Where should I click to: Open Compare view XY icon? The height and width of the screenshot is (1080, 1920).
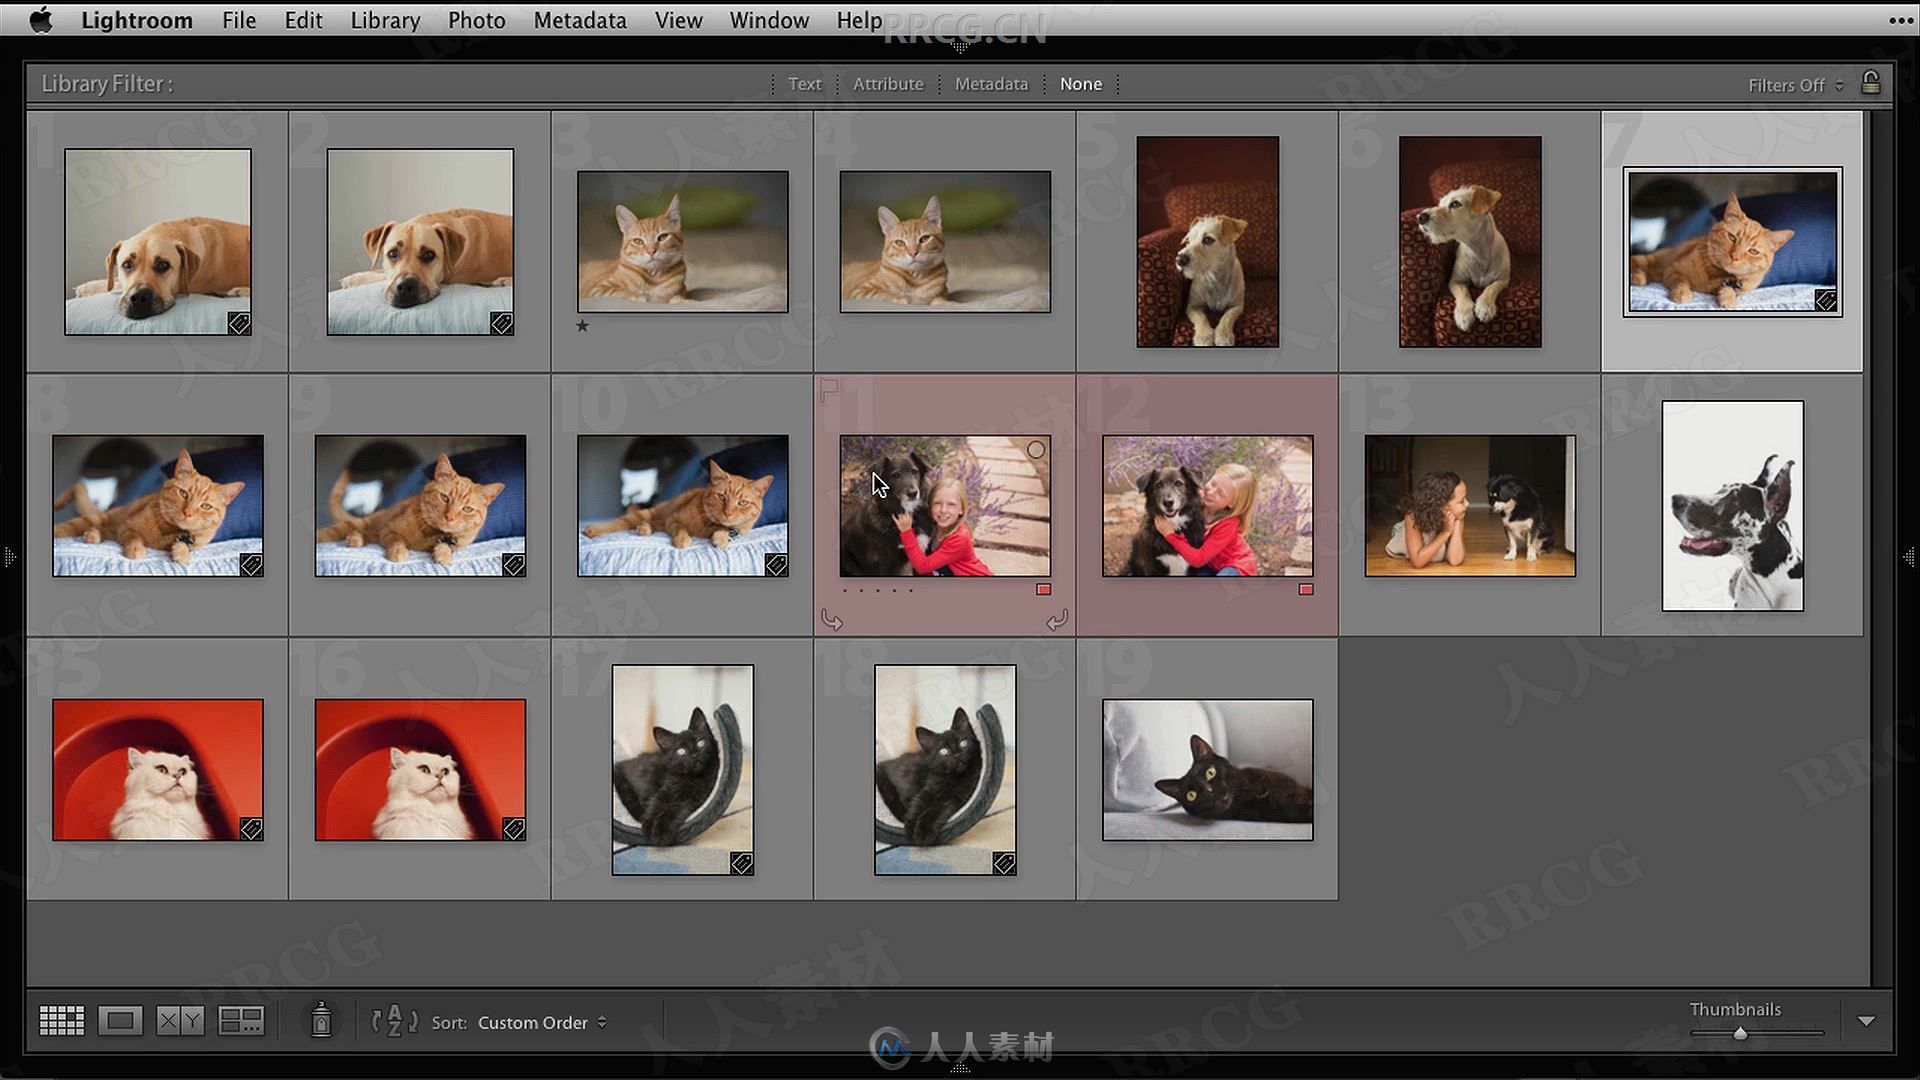click(x=180, y=1021)
